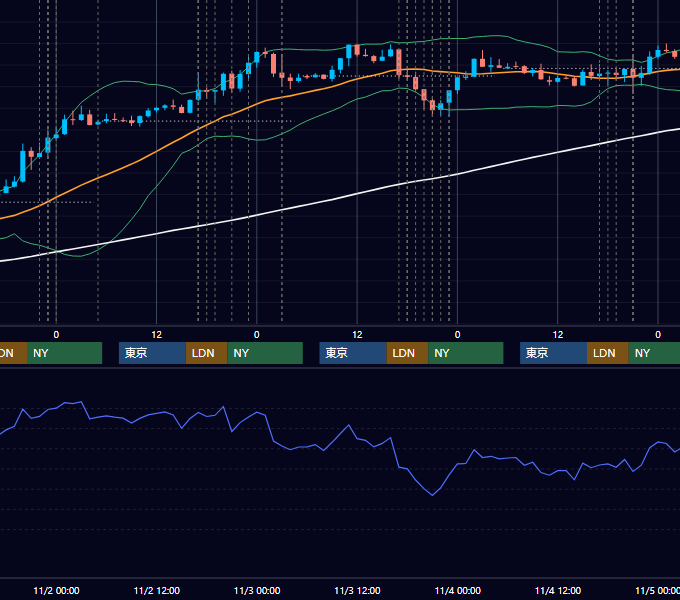Select the LDN session block on 11/3
This screenshot has height=600, width=680.
tap(407, 353)
